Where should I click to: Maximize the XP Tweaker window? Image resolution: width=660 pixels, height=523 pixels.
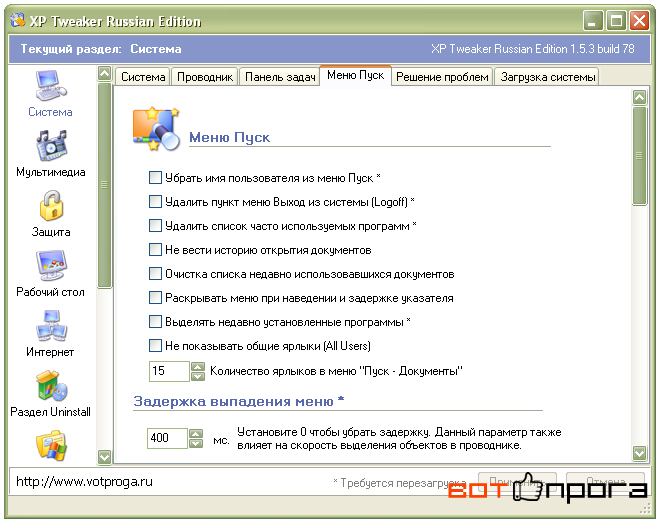pos(616,21)
